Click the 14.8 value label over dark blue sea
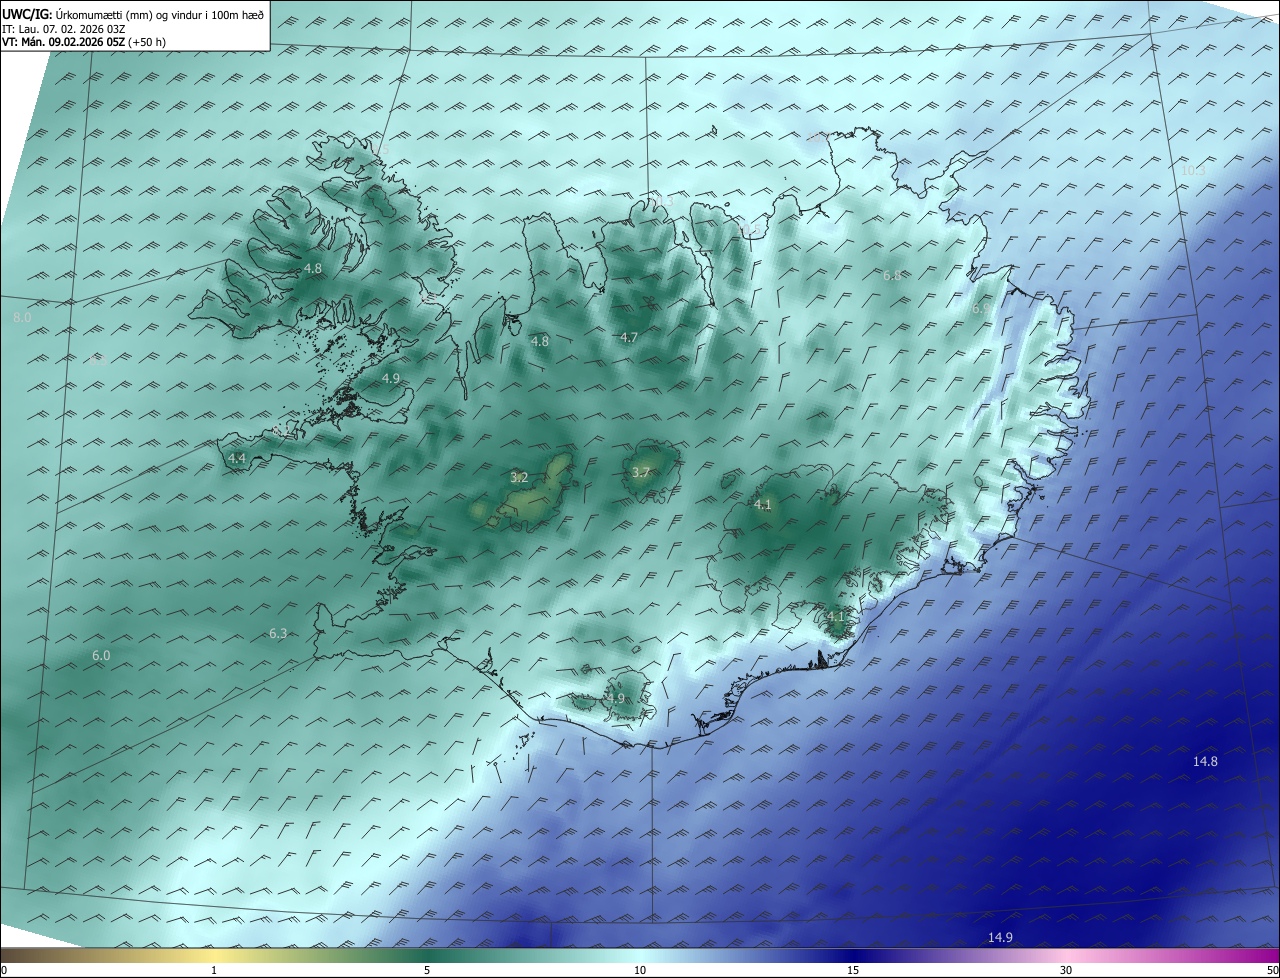The width and height of the screenshot is (1280, 978). tap(1205, 762)
